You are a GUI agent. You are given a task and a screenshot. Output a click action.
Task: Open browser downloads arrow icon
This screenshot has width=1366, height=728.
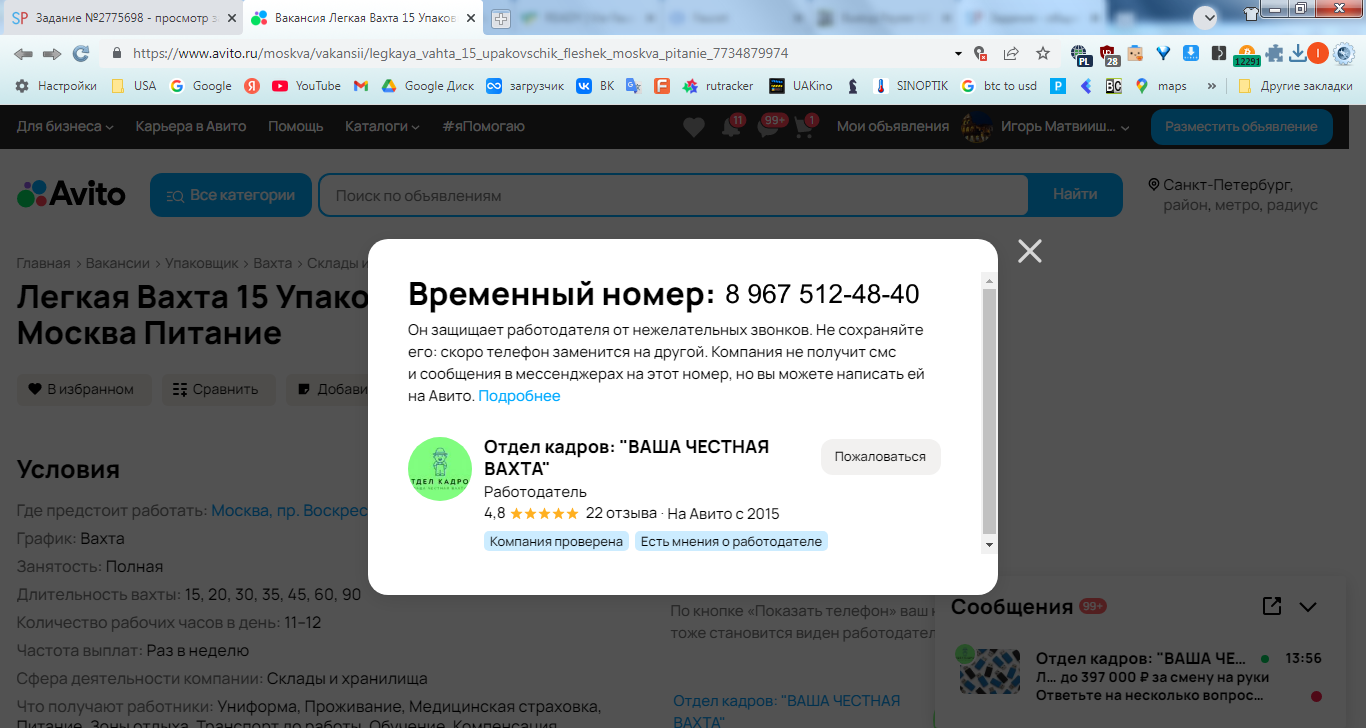1298,54
